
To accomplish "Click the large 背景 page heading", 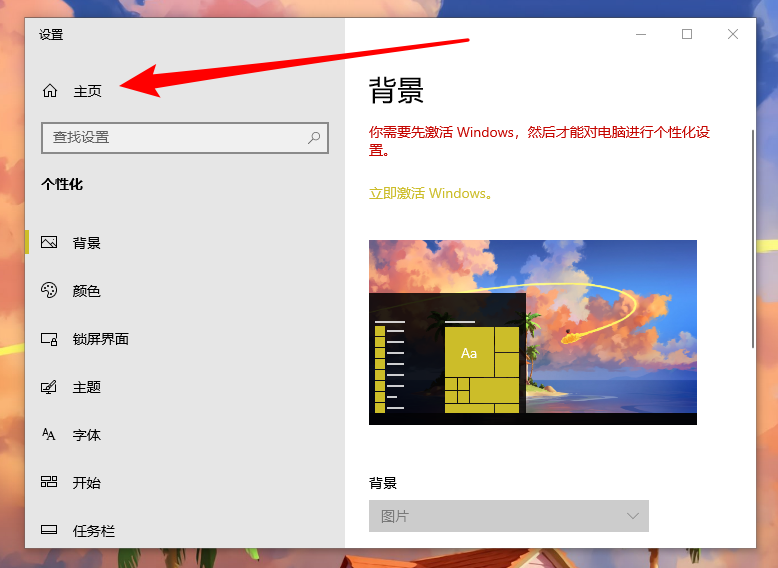I will point(396,91).
